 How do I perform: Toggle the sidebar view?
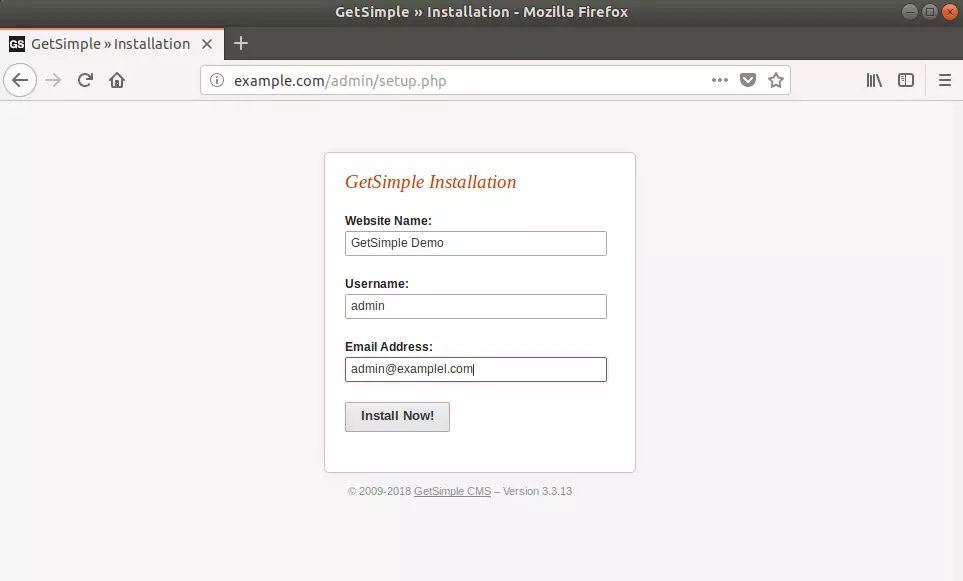pos(906,80)
